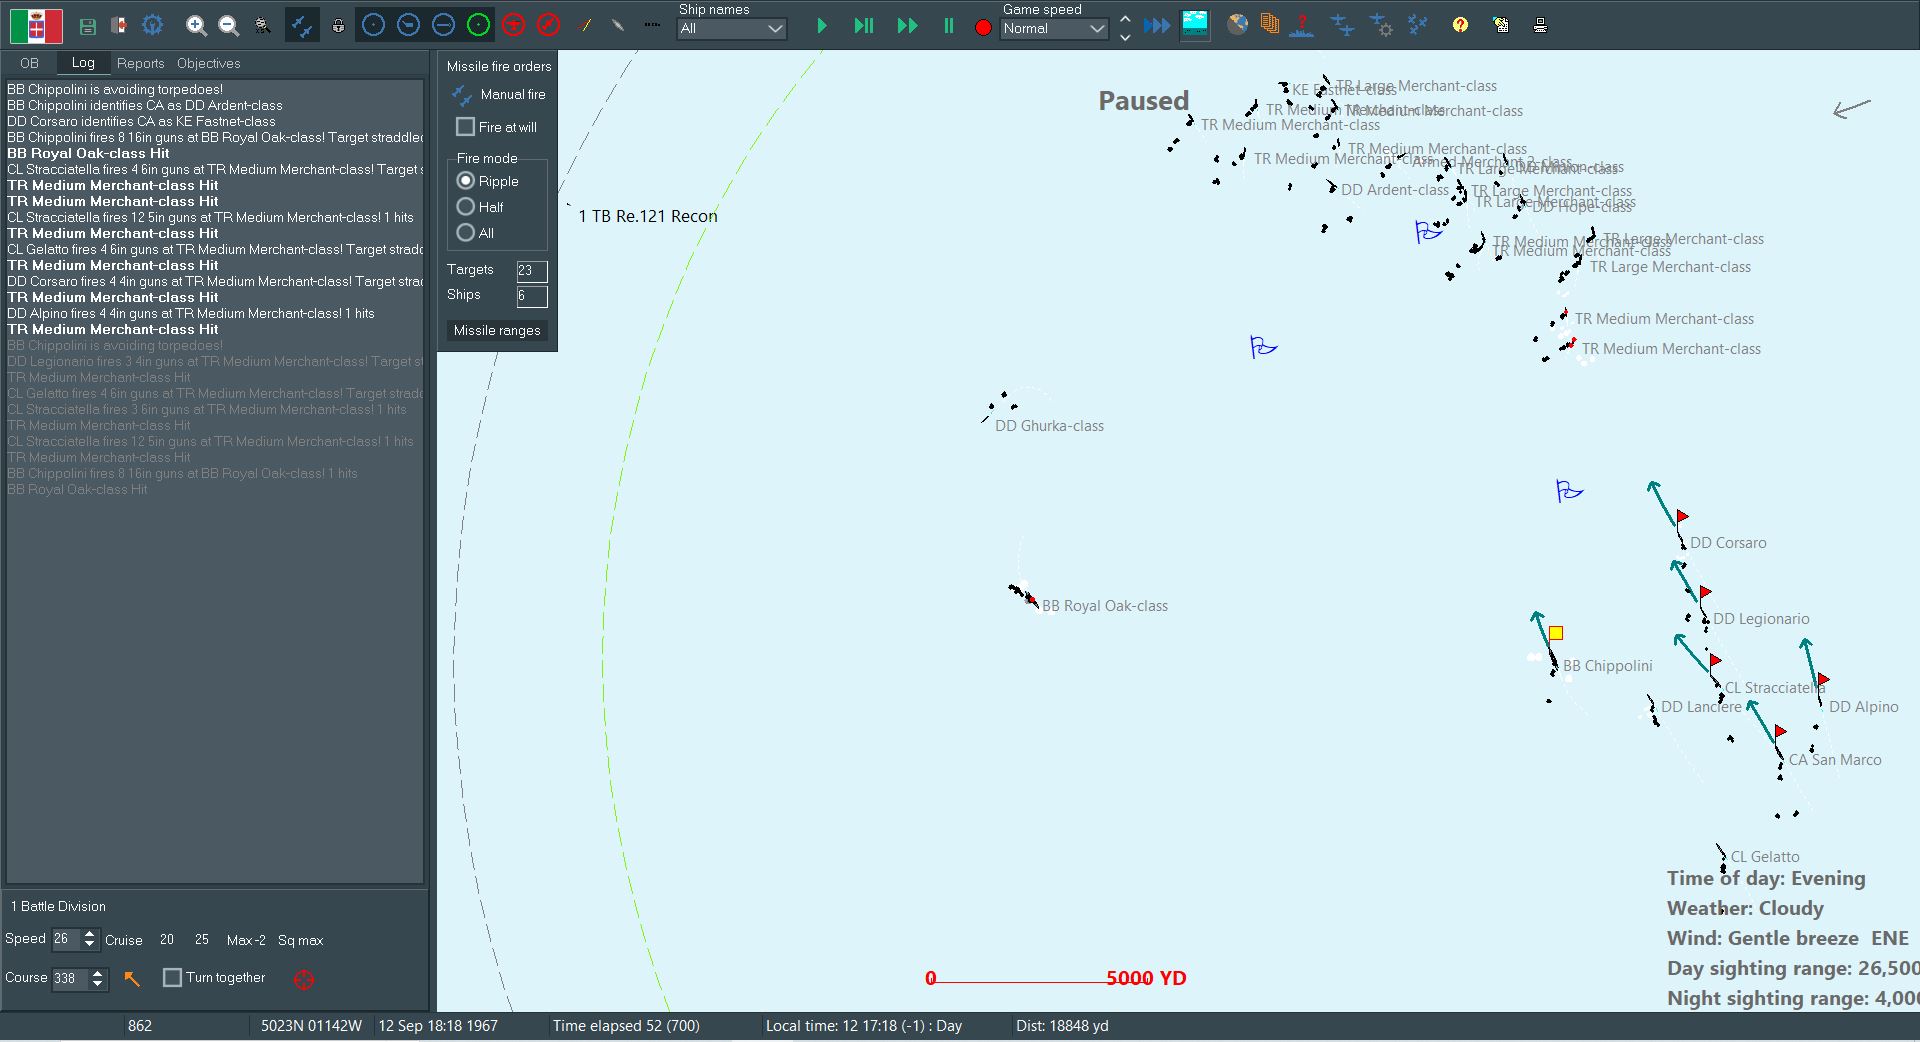
Task: Select the green circle icon
Action: 479,25
